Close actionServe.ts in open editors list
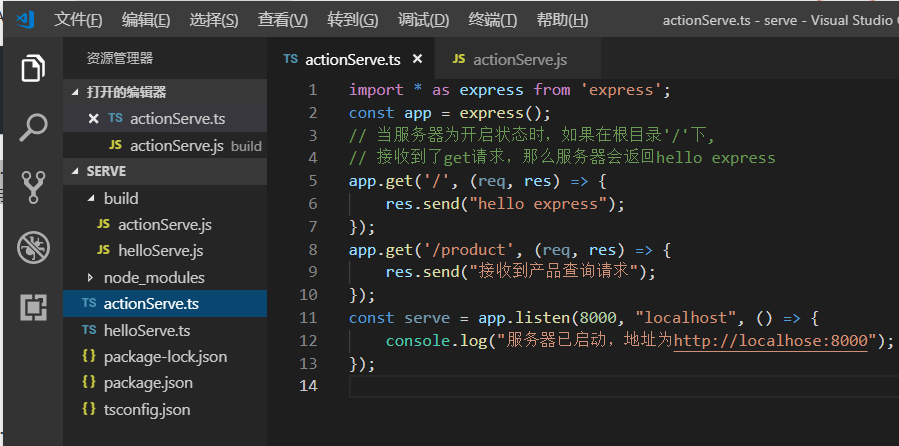The image size is (899, 446). [x=93, y=119]
